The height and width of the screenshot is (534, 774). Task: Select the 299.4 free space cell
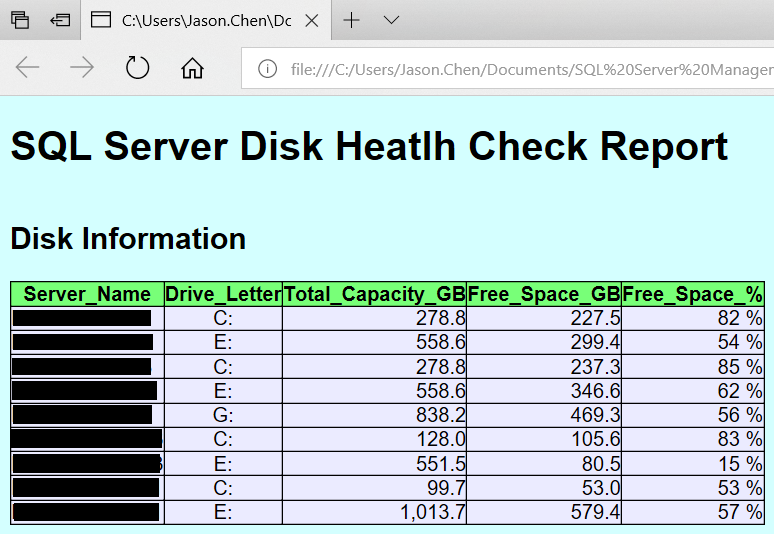(544, 343)
